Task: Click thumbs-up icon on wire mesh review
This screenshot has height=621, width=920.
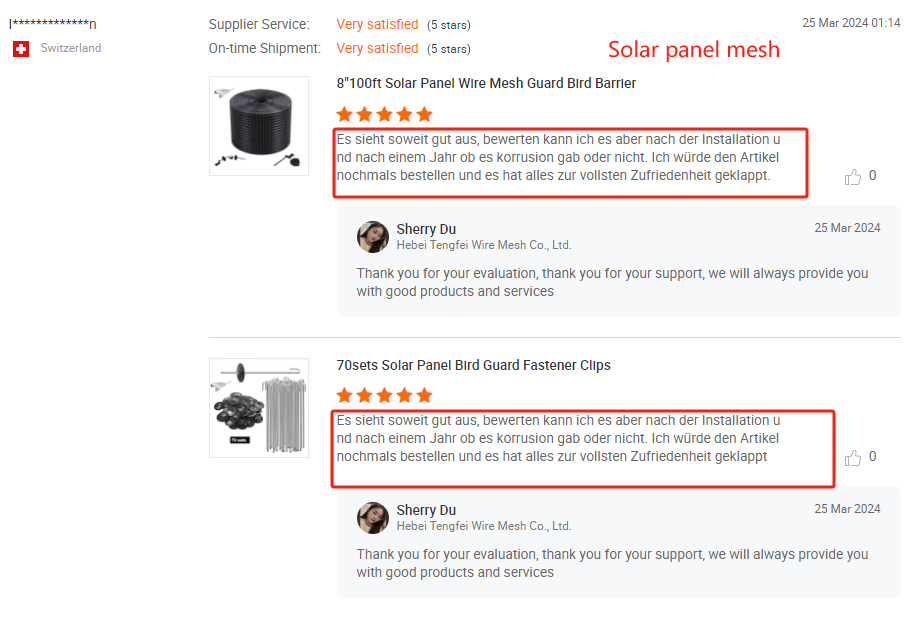Action: pos(853,177)
